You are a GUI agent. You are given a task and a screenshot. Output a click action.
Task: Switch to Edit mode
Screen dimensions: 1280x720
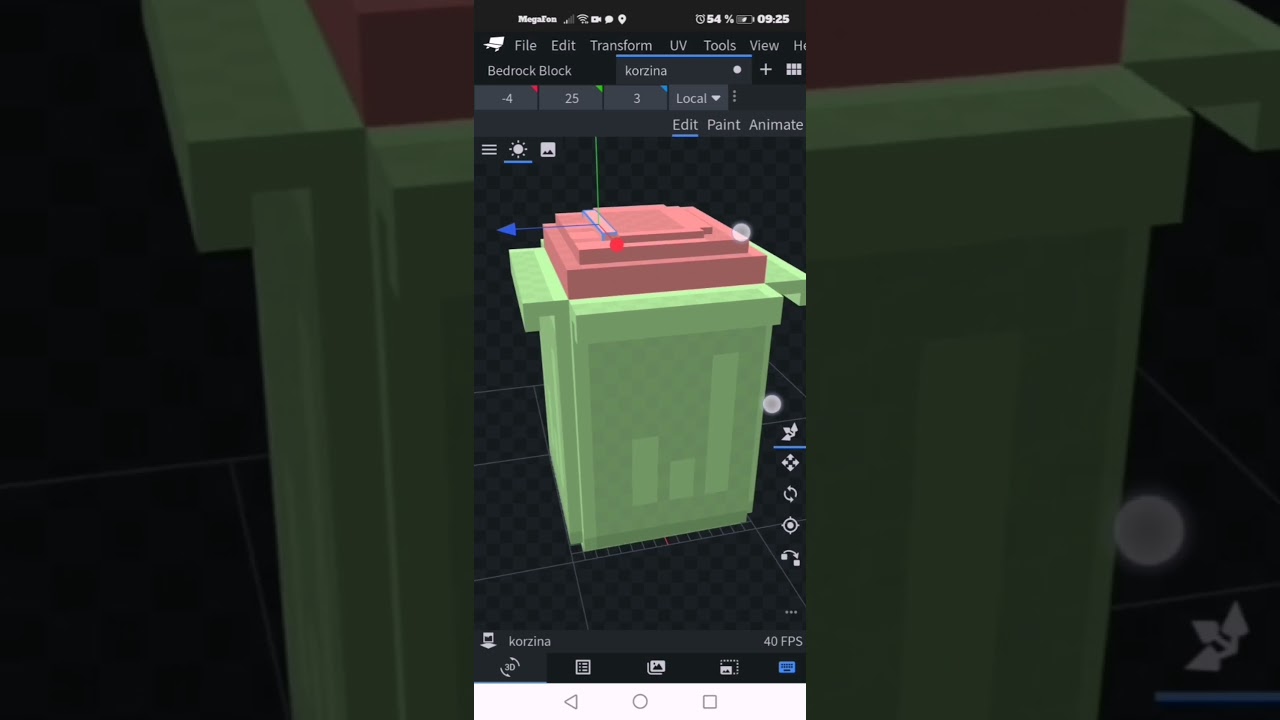coord(685,125)
